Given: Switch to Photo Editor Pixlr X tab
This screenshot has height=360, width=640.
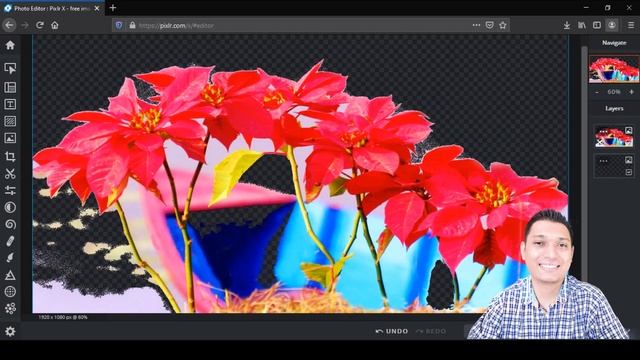Looking at the screenshot, I should click(x=51, y=8).
